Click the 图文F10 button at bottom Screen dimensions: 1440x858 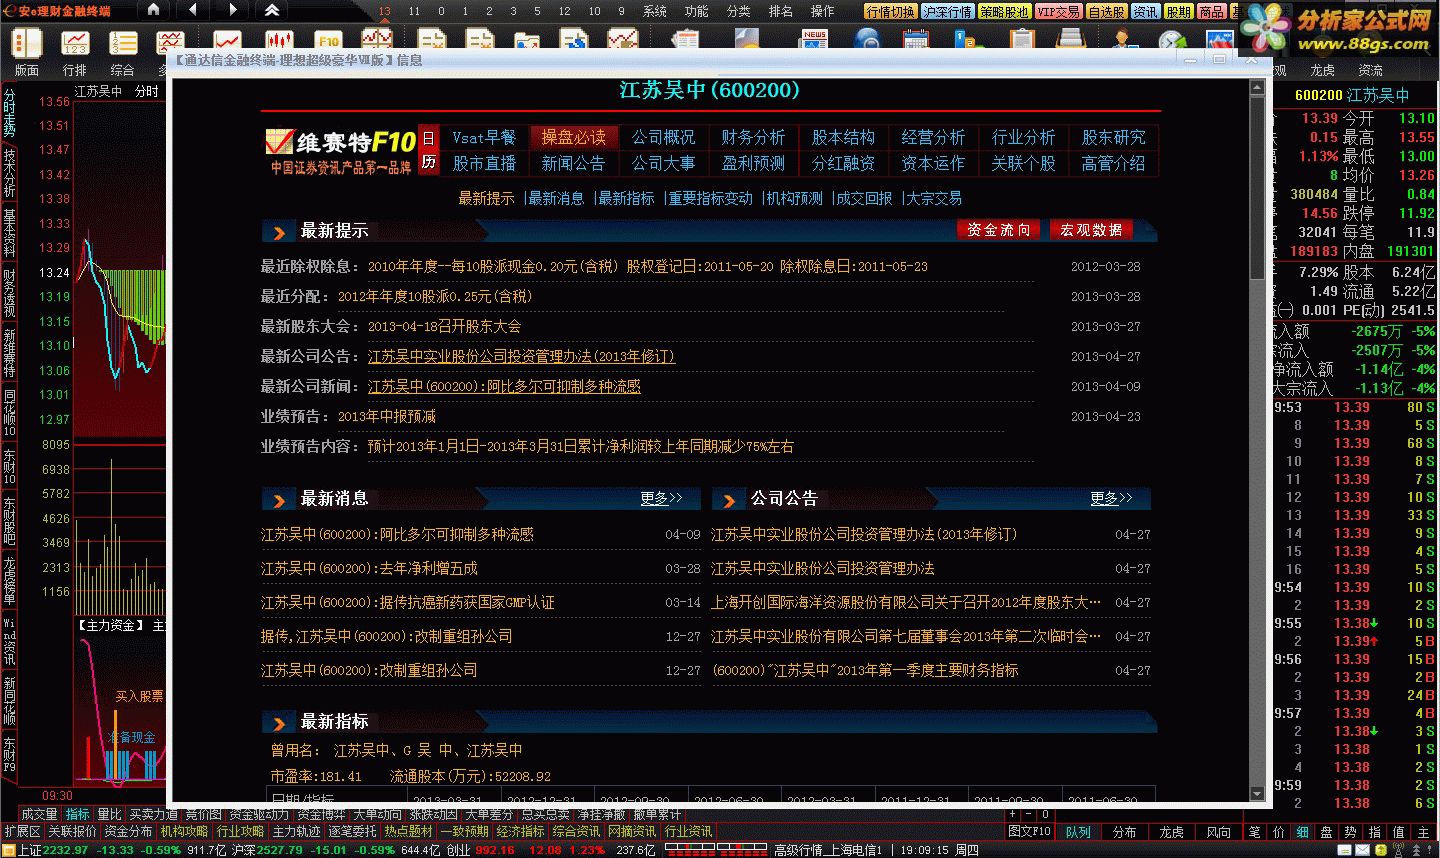click(x=1029, y=832)
